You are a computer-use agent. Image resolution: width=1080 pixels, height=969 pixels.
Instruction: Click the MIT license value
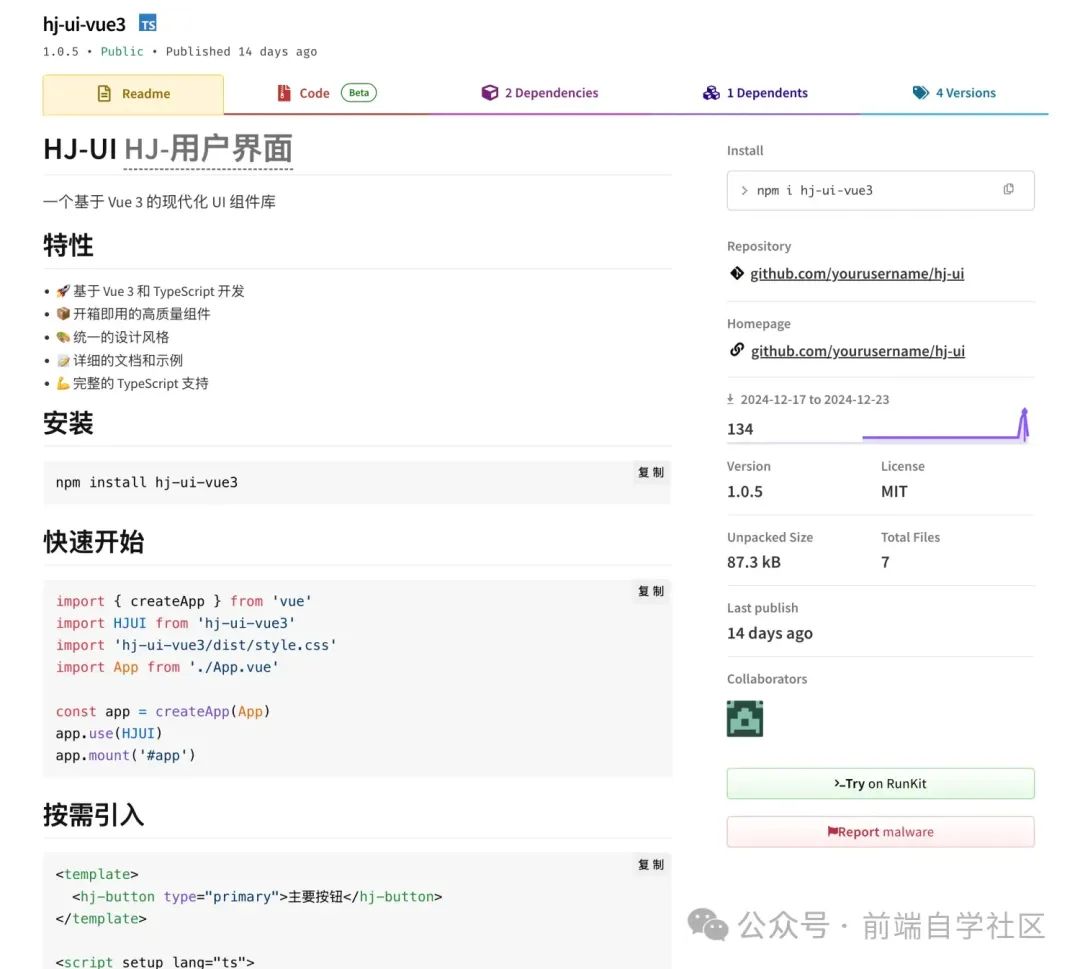point(894,492)
